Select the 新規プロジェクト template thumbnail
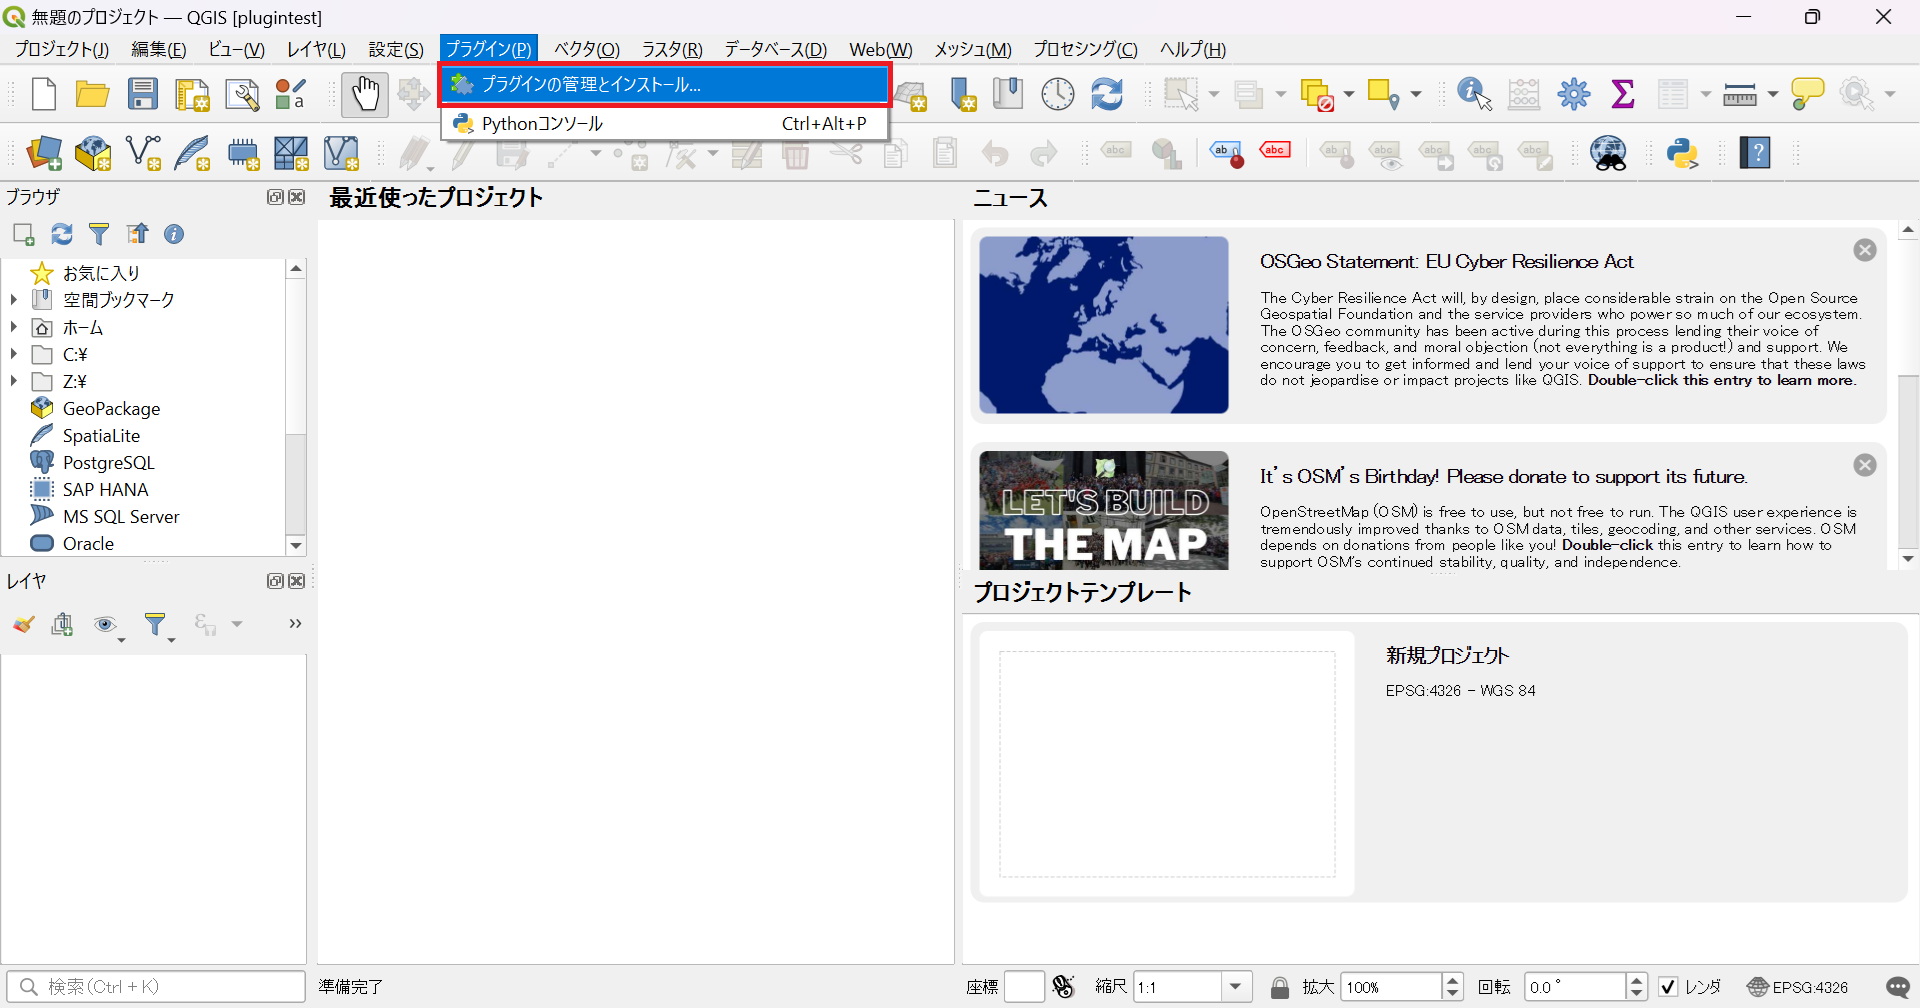The width and height of the screenshot is (1920, 1008). (1167, 764)
